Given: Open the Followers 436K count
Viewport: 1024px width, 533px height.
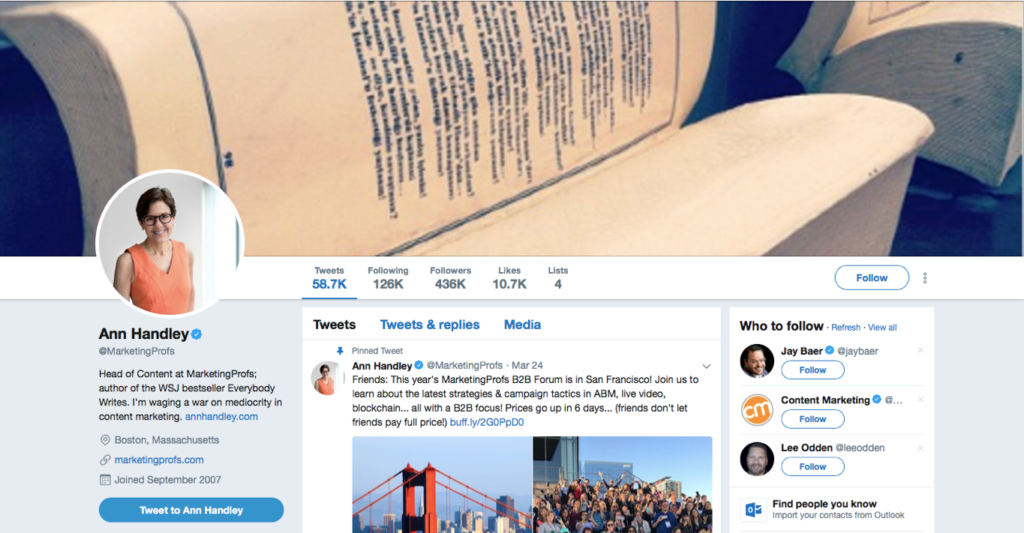Looking at the screenshot, I should (451, 278).
